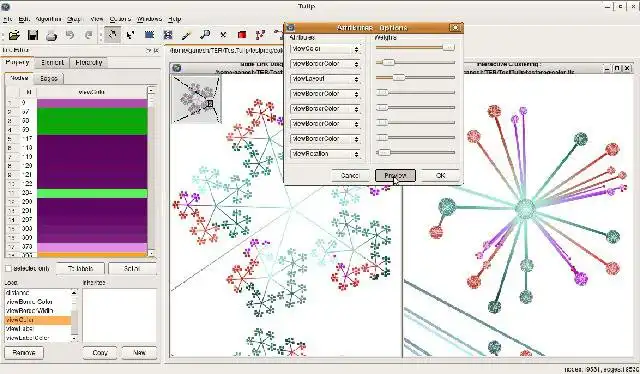Image resolution: width=640 pixels, height=374 pixels.
Task: Select the magnifying glass zoom tool
Action: pyautogui.click(x=205, y=35)
